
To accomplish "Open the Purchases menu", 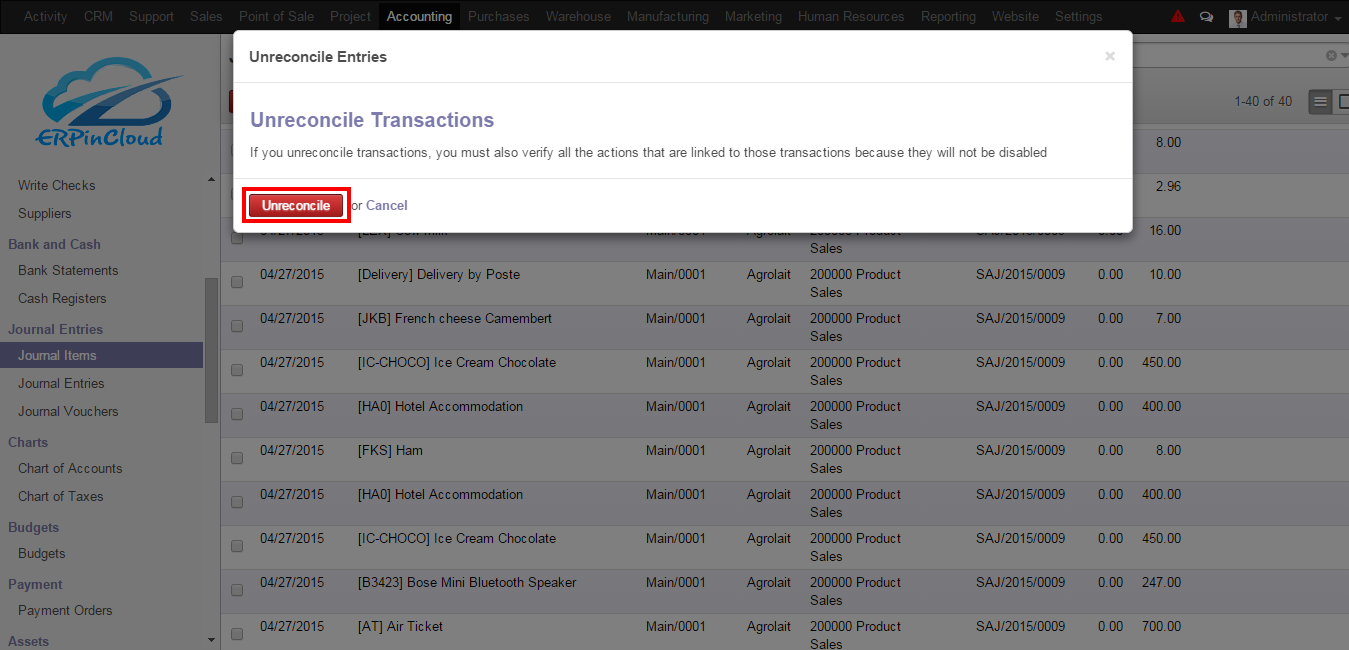I will click(x=499, y=16).
